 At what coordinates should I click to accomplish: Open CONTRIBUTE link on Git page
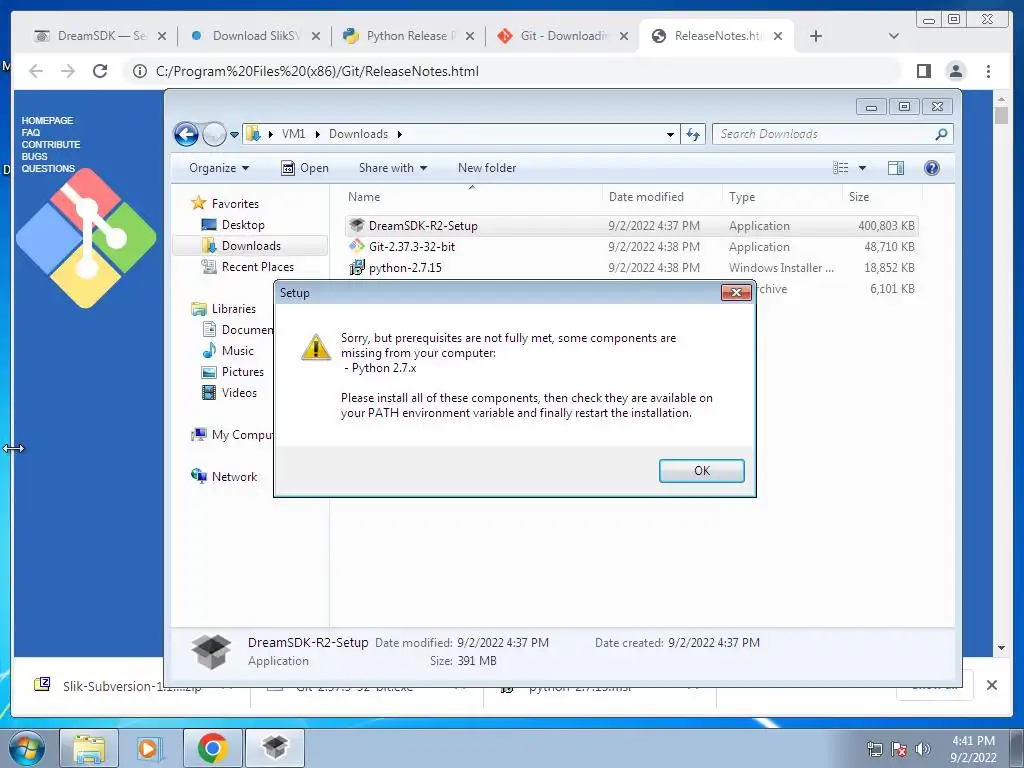click(x=50, y=144)
